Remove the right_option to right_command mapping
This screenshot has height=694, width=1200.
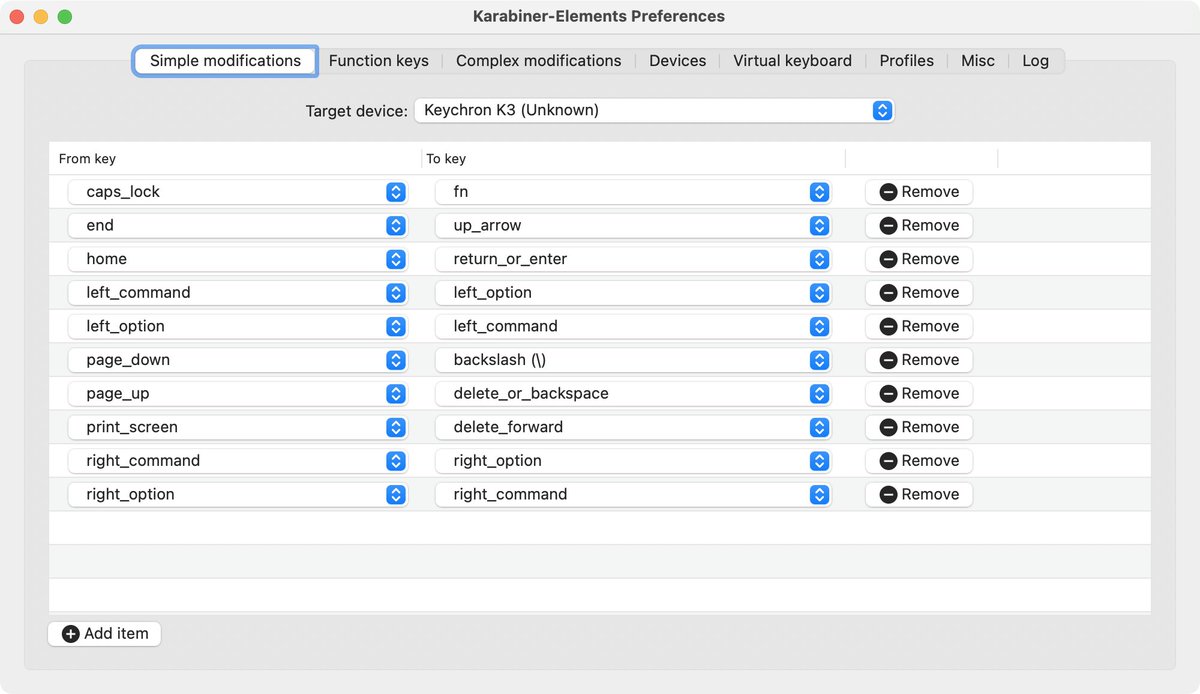[x=919, y=494]
